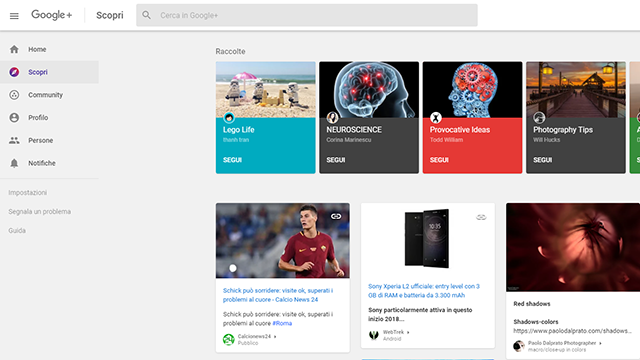Click the Red shadows post title
The width and height of the screenshot is (640, 360).
(531, 304)
